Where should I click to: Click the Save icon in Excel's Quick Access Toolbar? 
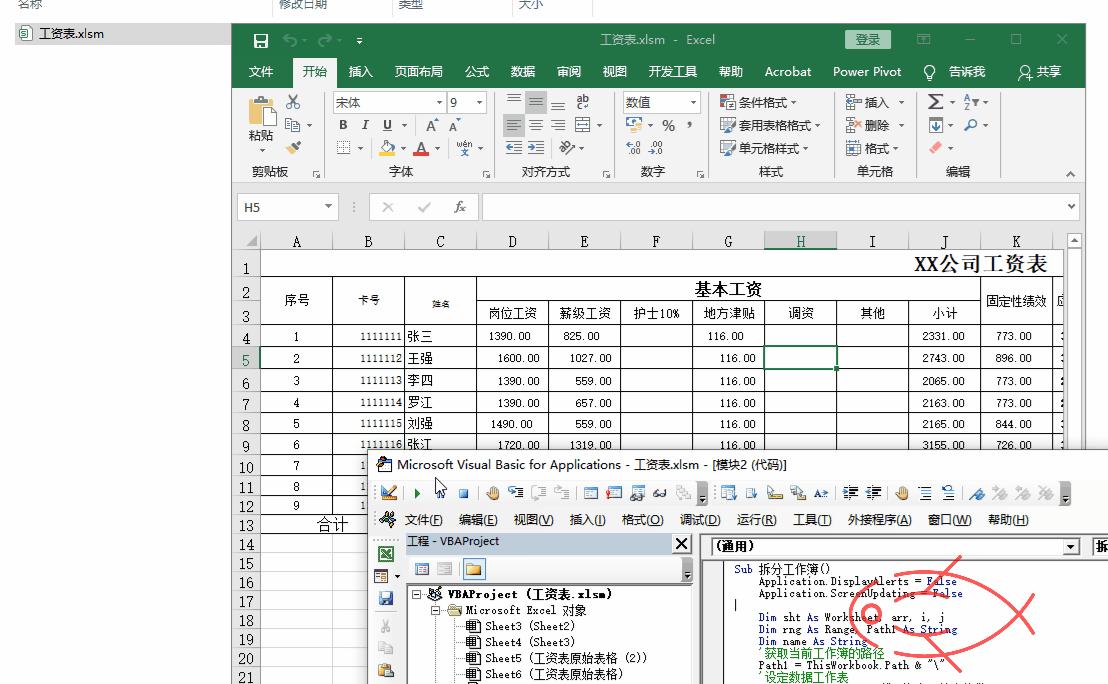[x=261, y=39]
